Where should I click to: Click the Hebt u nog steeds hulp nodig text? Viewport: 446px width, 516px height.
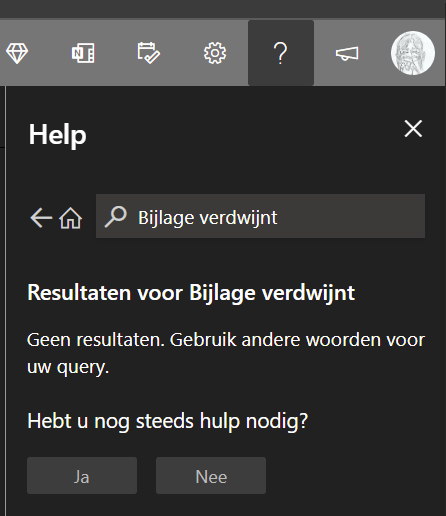tap(167, 421)
